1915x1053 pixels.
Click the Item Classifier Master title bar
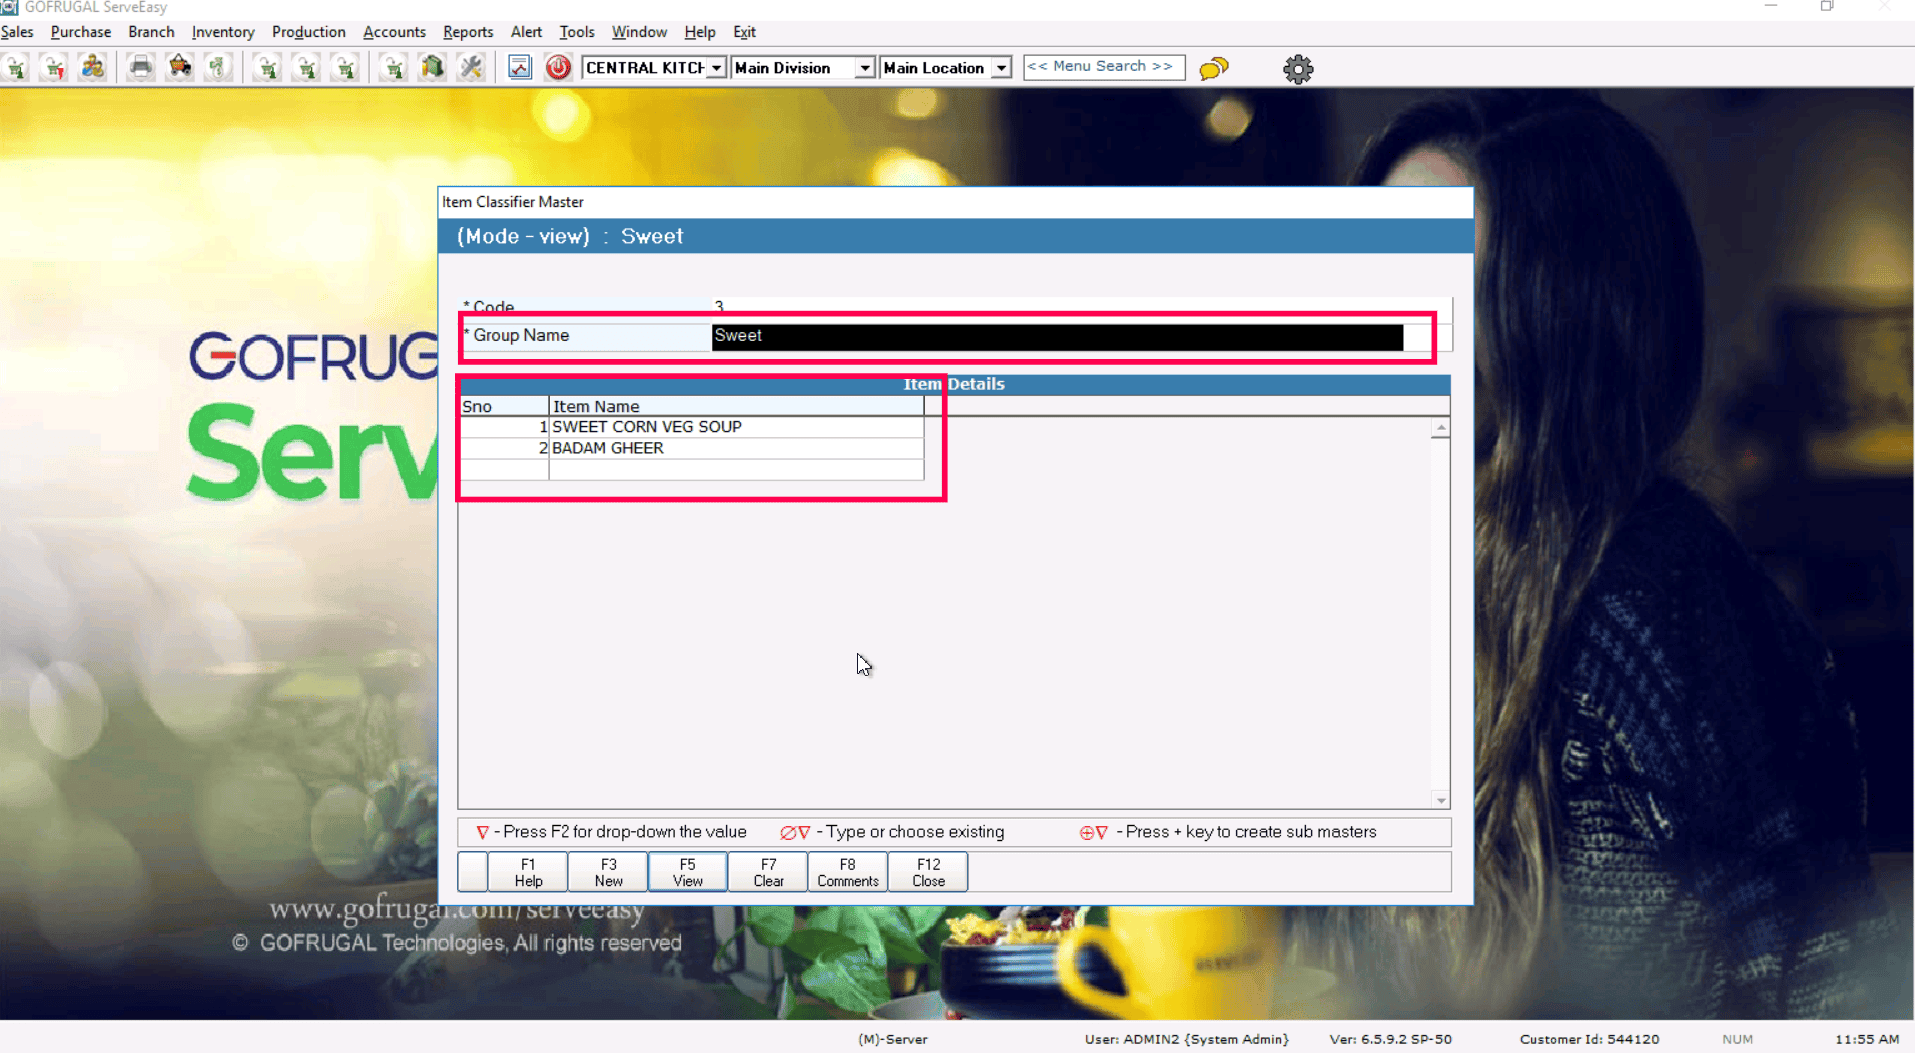[x=955, y=202]
